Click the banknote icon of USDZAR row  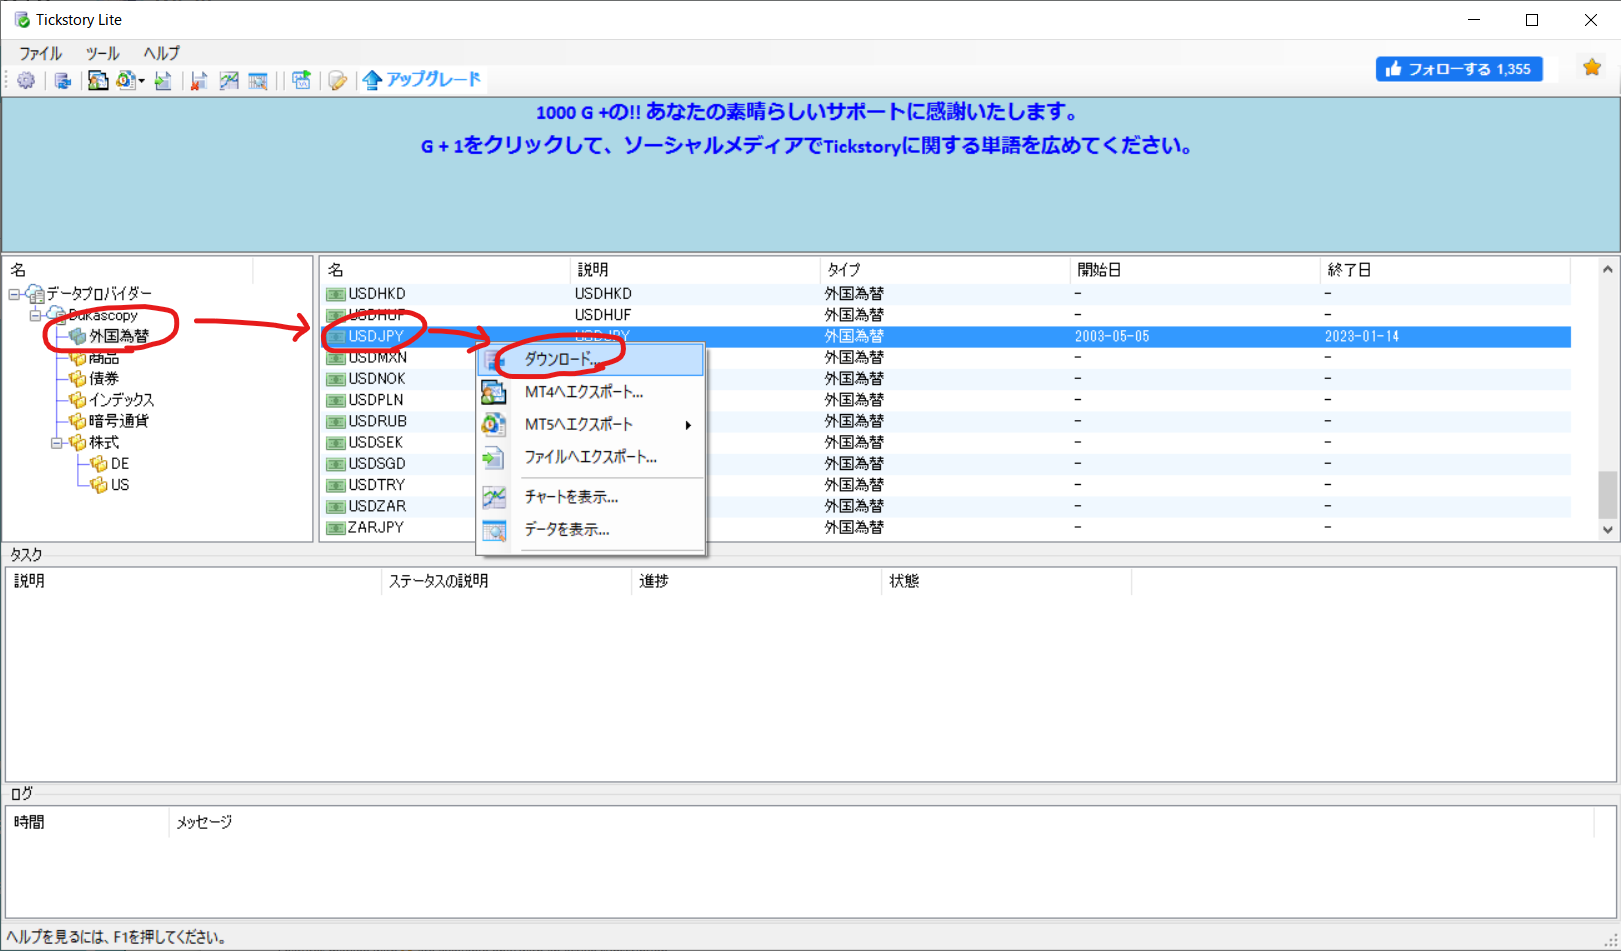click(335, 506)
